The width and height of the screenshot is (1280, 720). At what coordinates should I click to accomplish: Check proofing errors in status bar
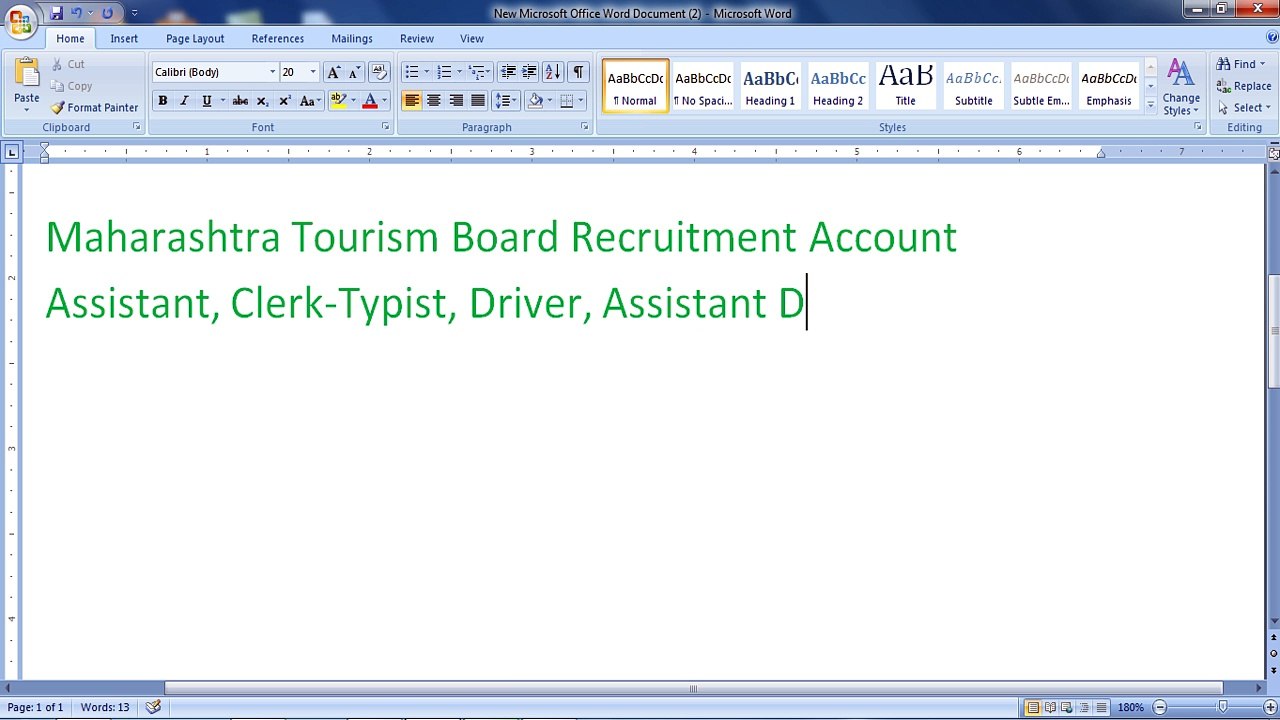pos(153,707)
